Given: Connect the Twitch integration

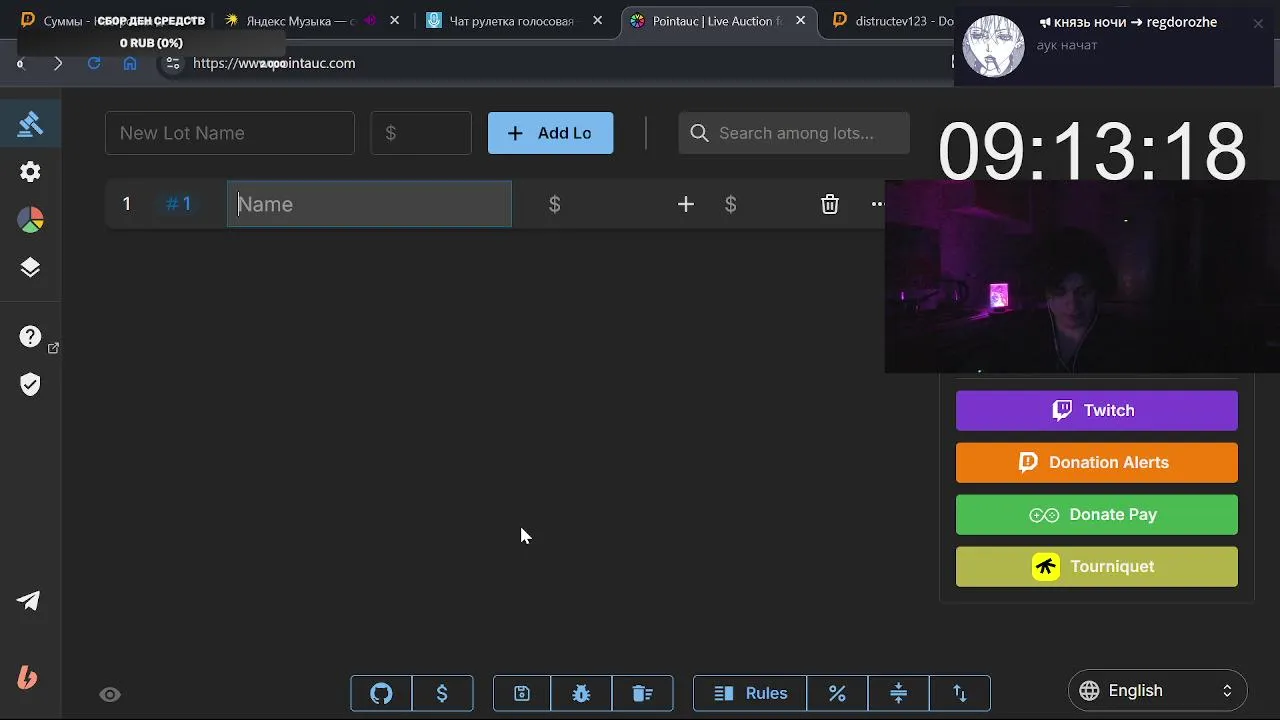Looking at the screenshot, I should point(1097,410).
